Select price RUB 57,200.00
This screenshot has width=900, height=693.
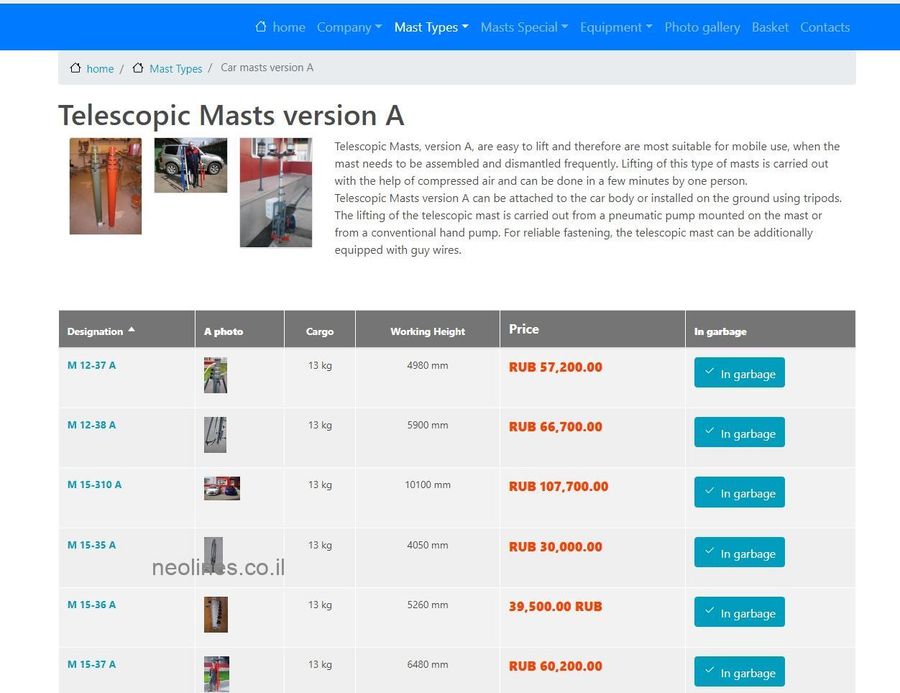click(555, 367)
